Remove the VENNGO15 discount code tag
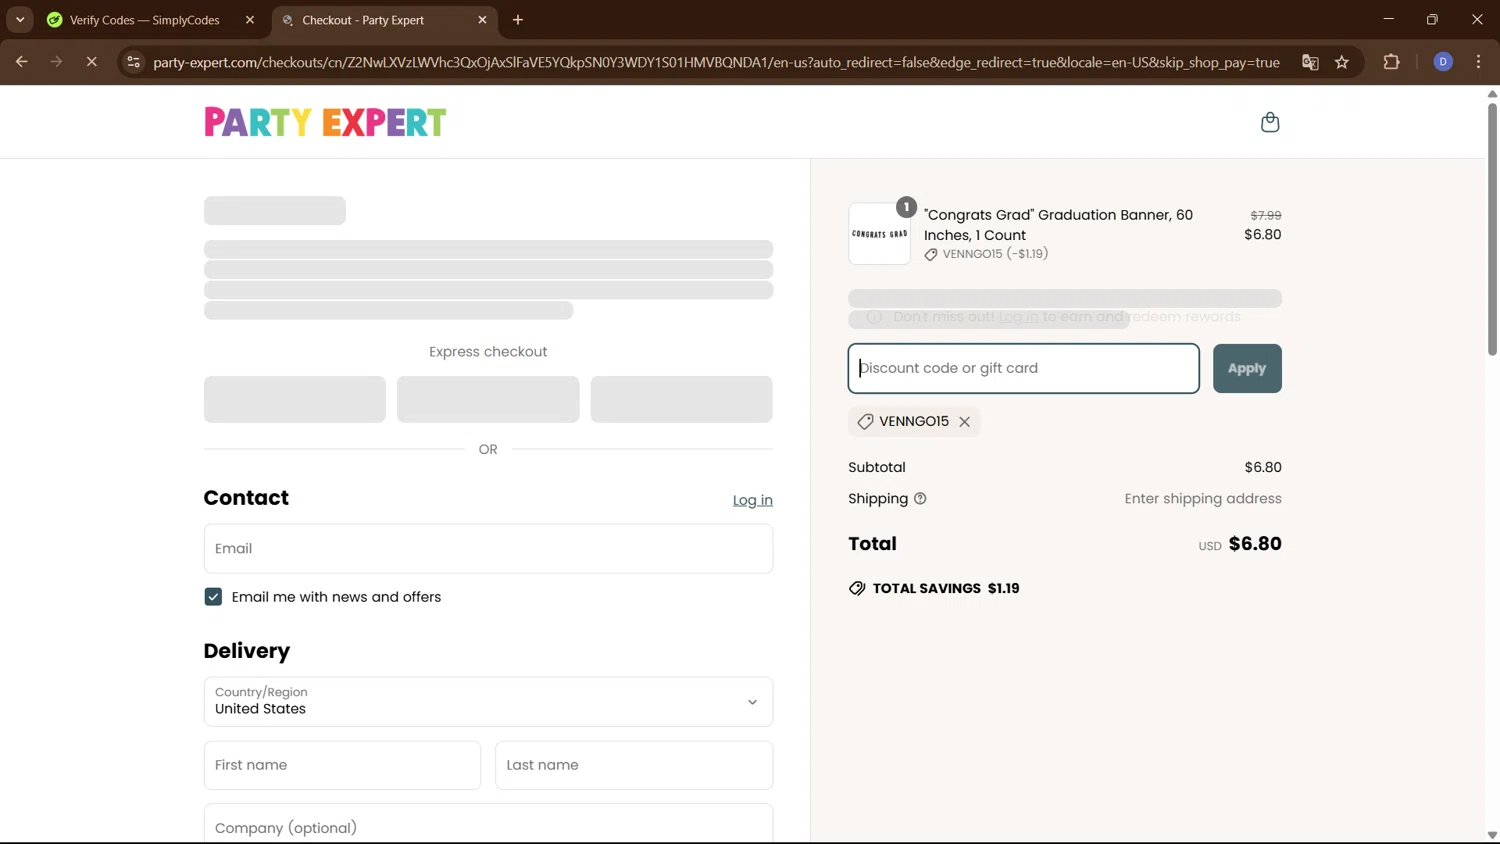1500x844 pixels. 964,422
